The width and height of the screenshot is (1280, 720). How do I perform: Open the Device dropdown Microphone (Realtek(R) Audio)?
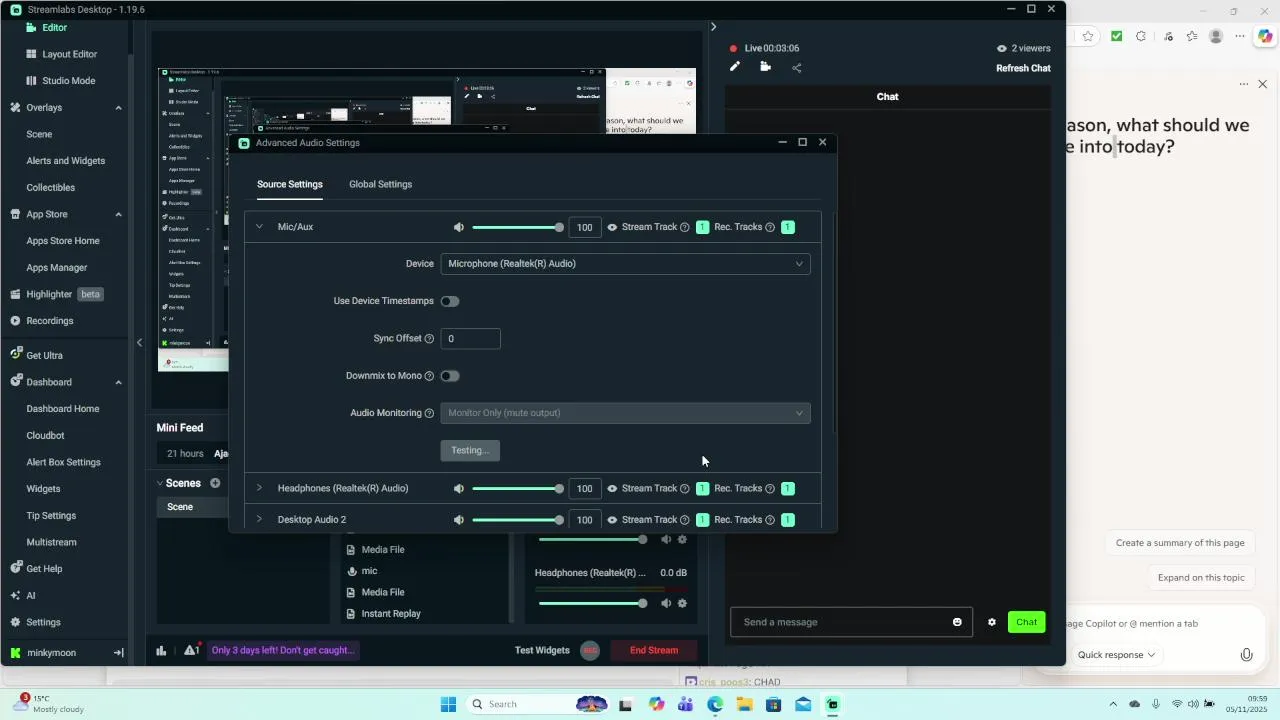[x=625, y=264]
